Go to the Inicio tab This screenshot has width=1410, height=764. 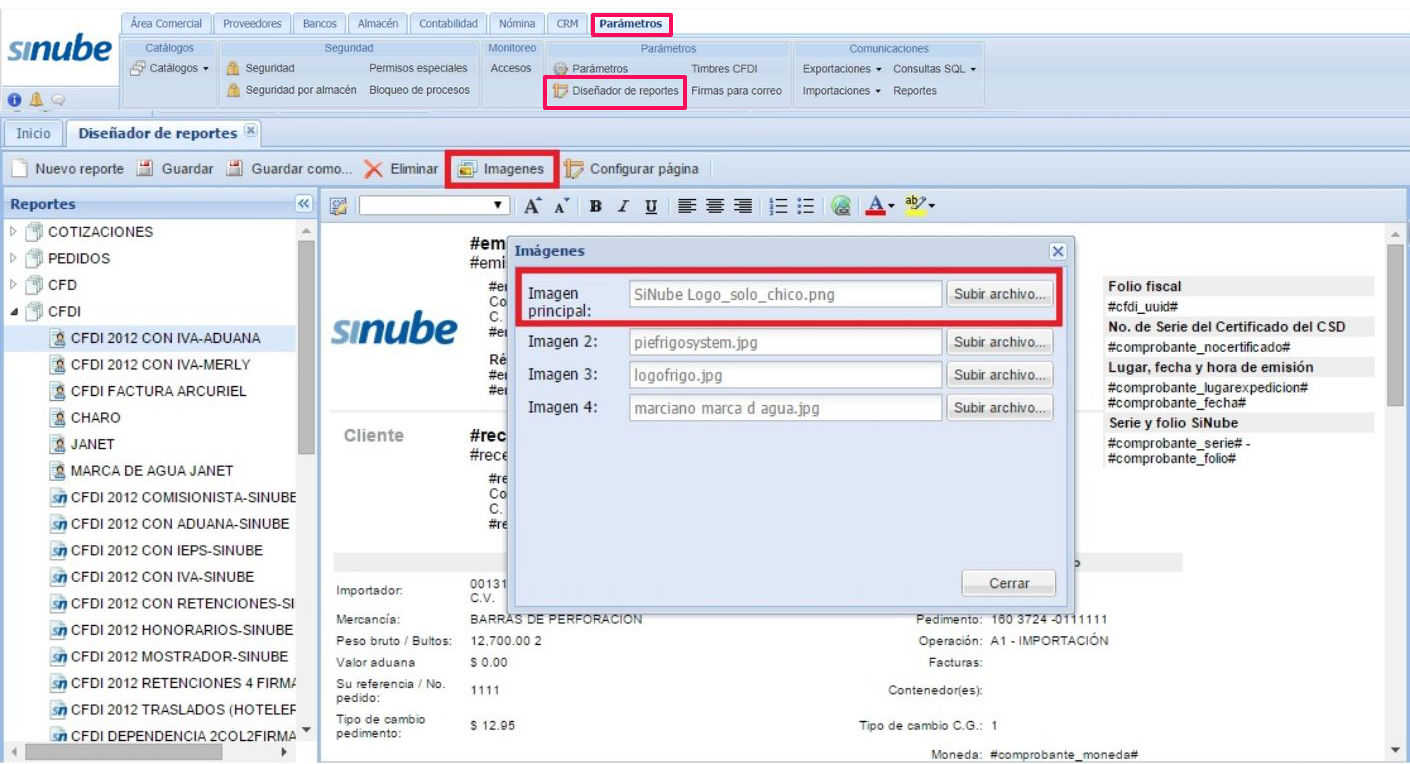(x=33, y=133)
